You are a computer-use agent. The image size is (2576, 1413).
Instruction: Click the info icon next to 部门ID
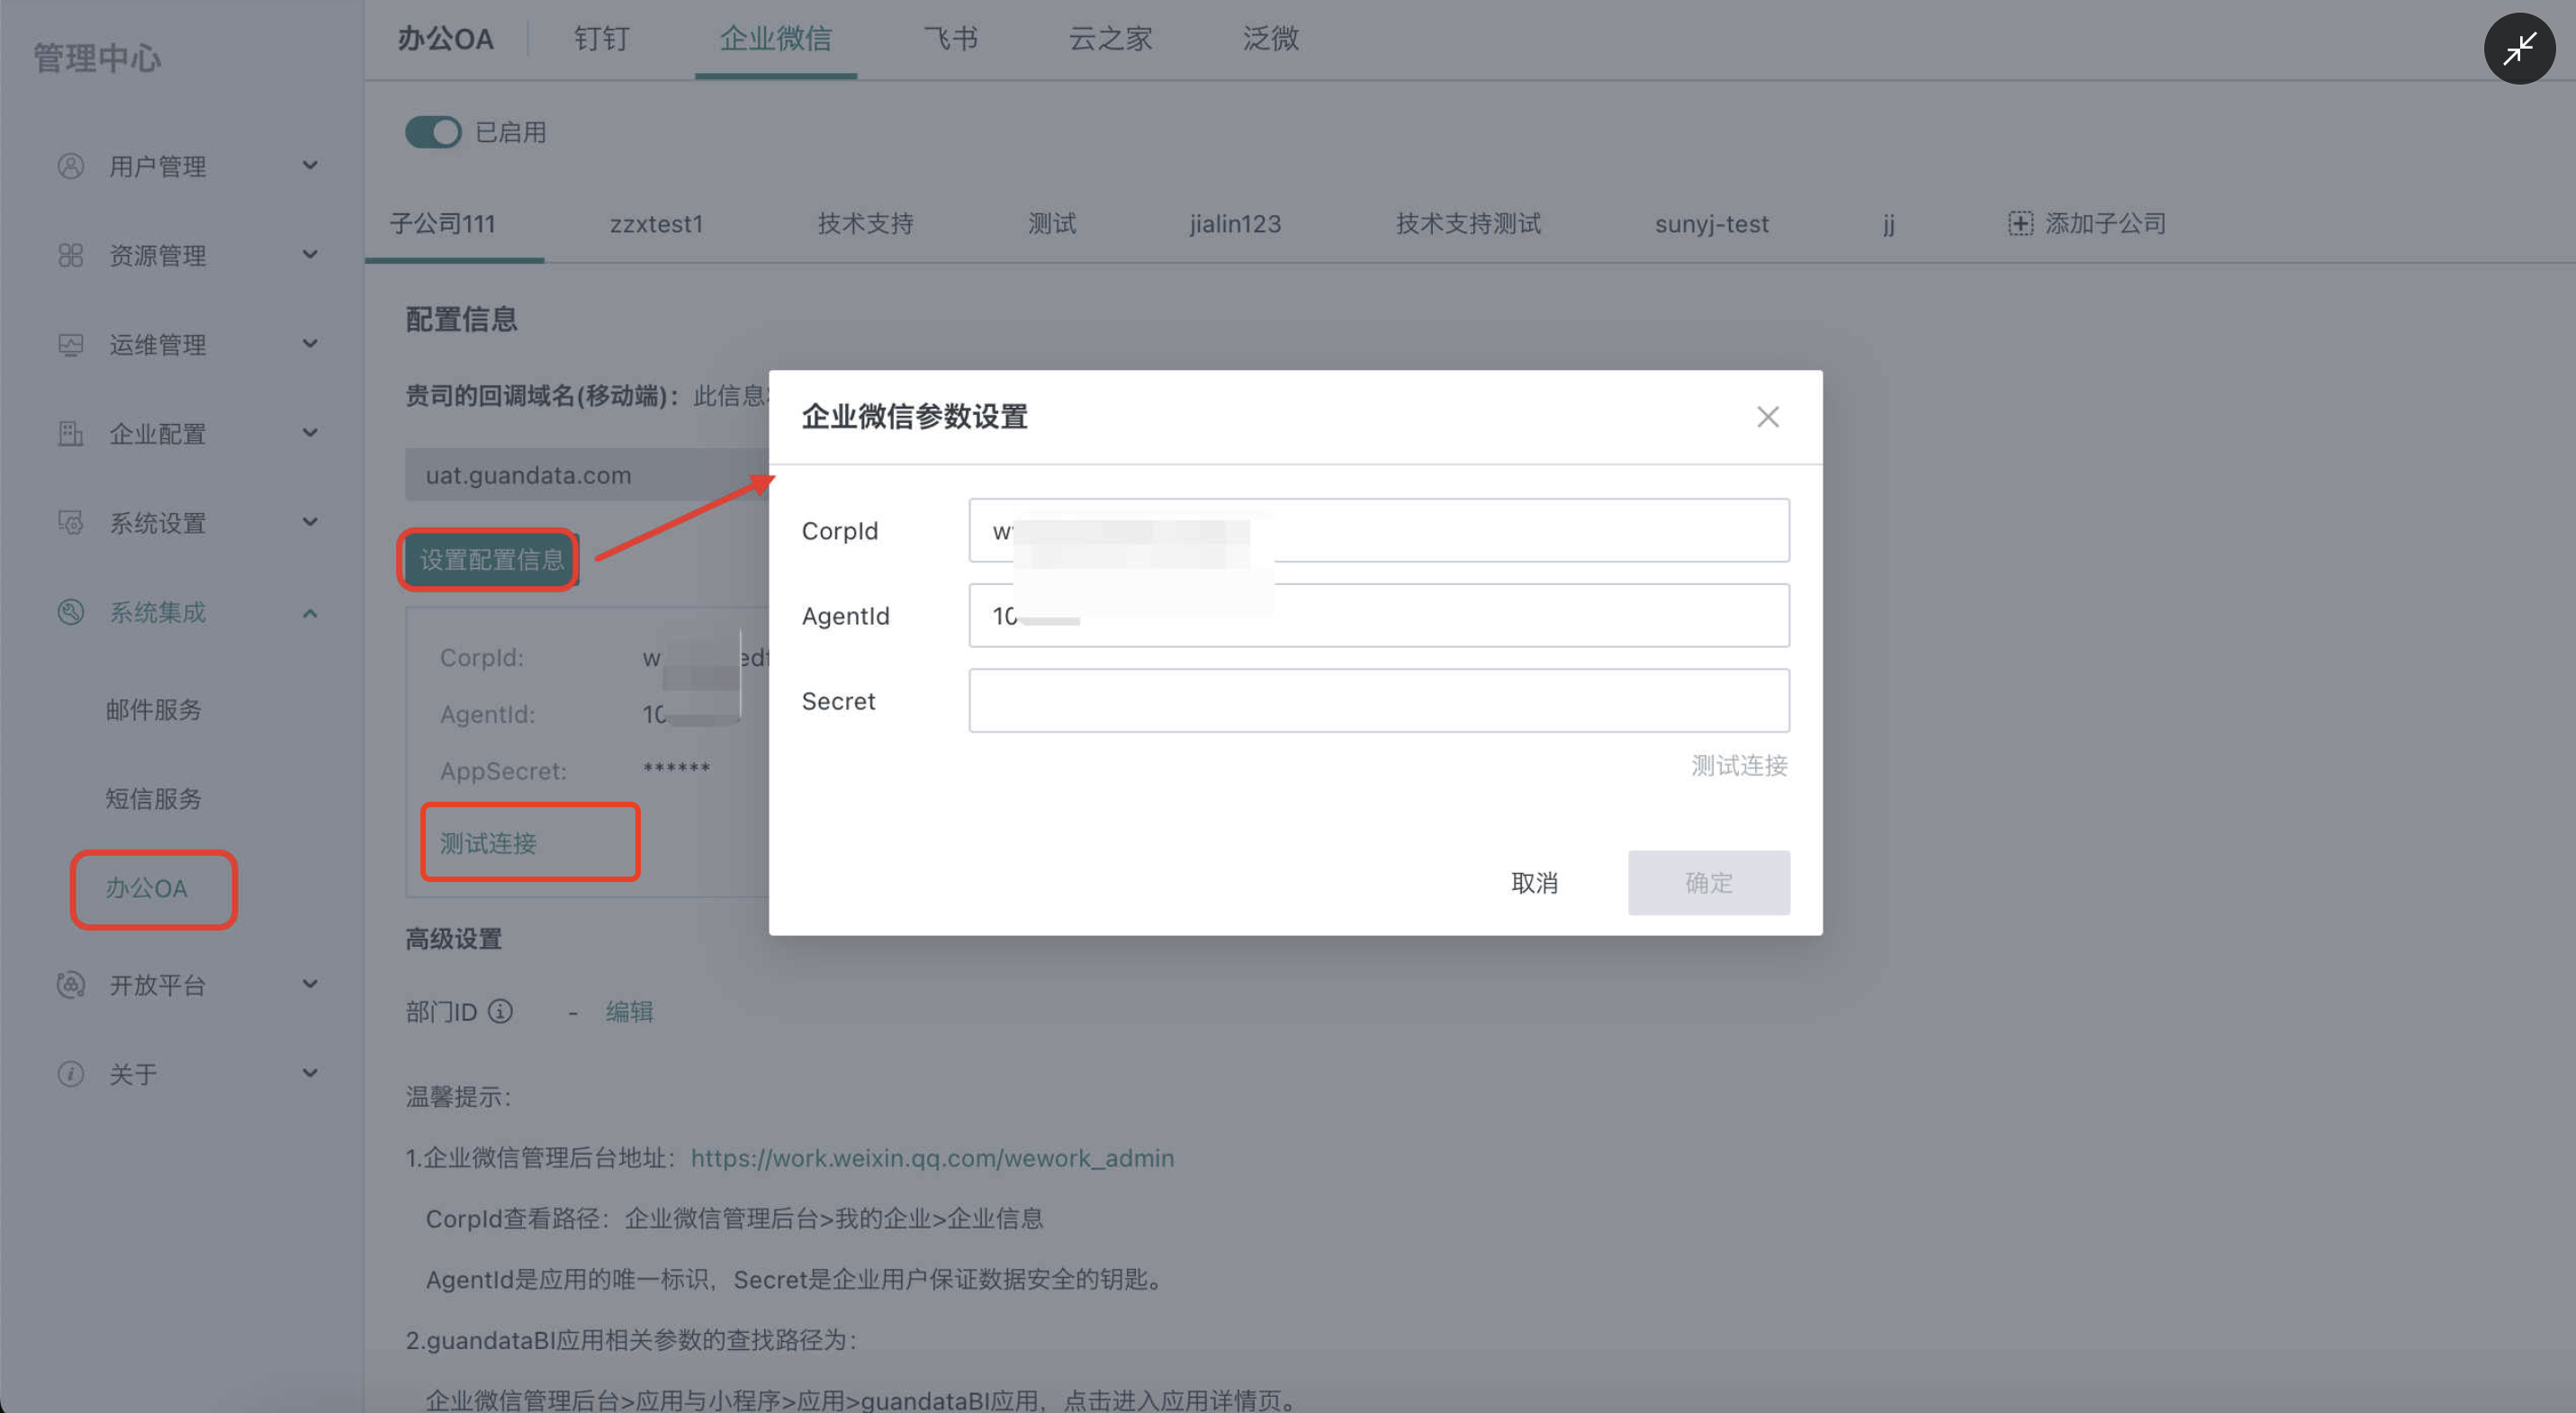click(x=501, y=1011)
